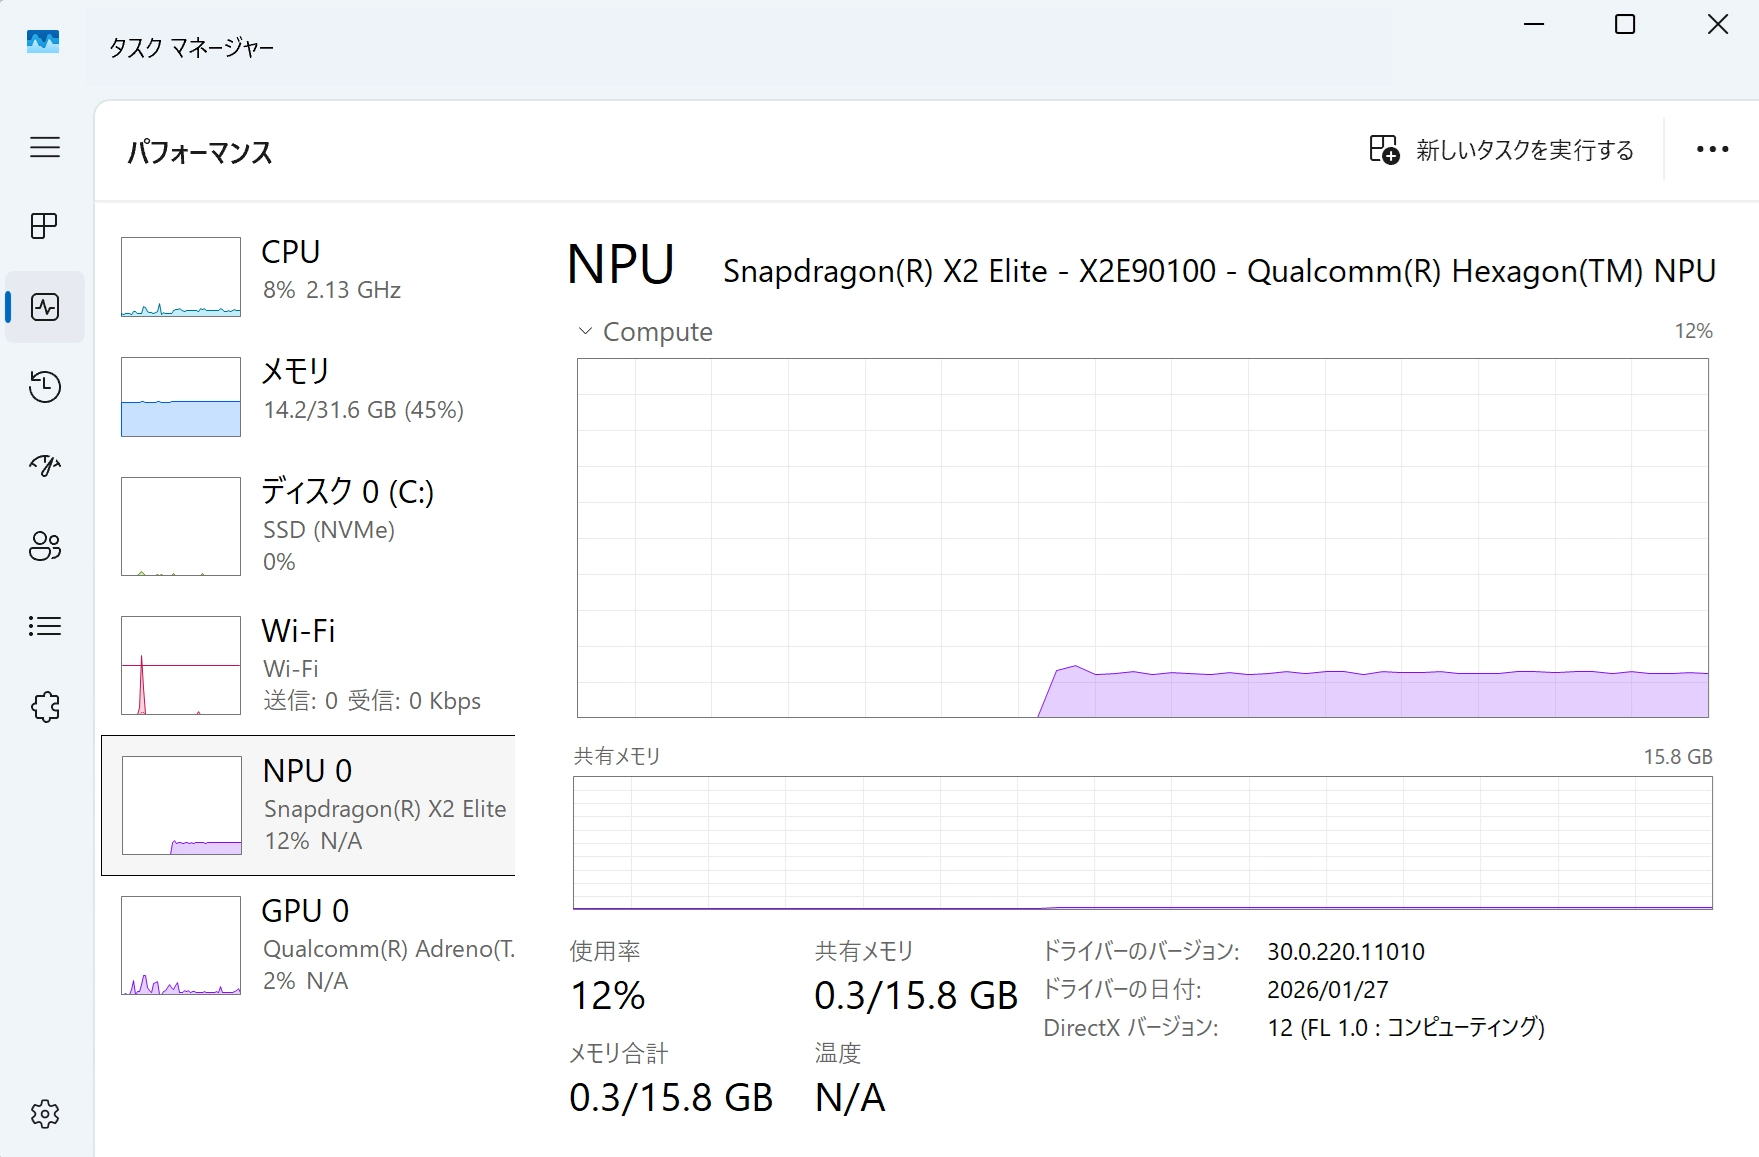
Task: Open the App history page icon
Action: point(45,387)
